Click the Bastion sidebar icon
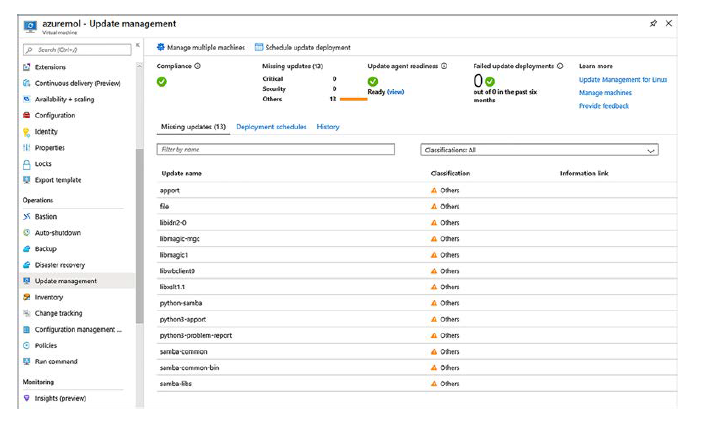 [x=26, y=217]
